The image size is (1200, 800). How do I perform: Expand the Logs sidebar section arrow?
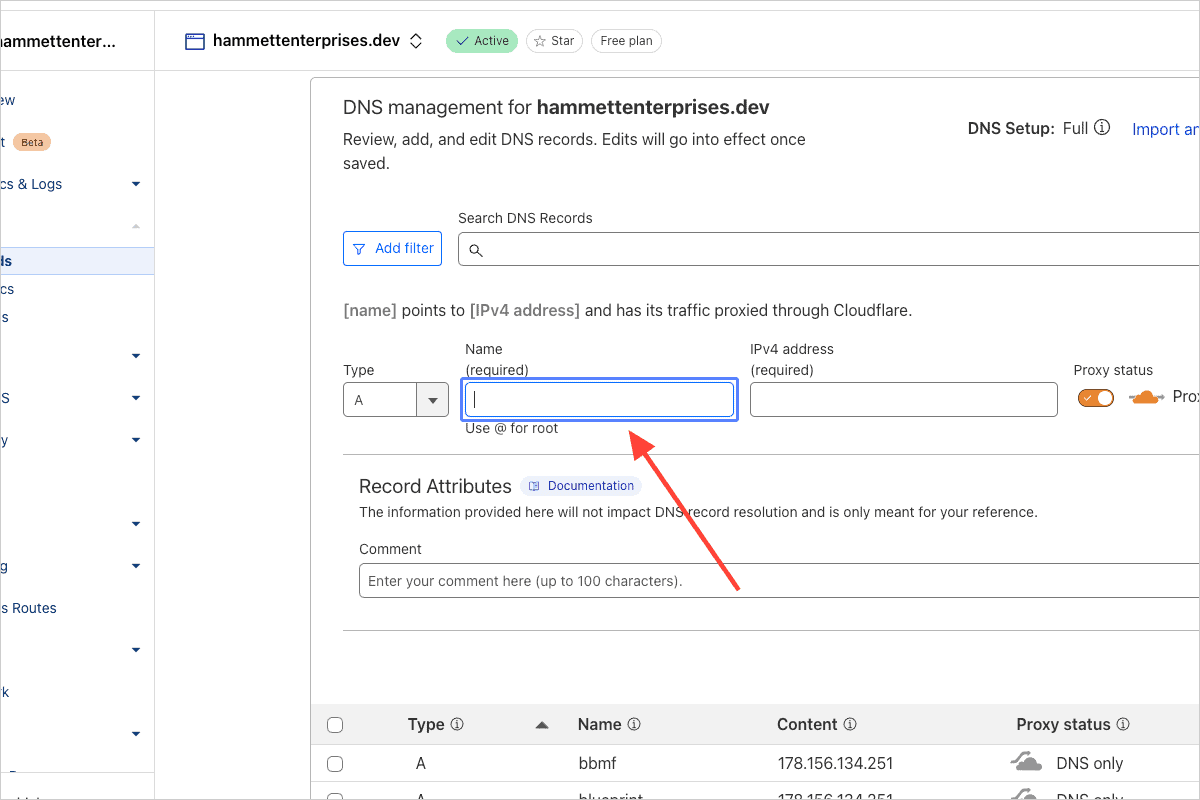point(136,184)
